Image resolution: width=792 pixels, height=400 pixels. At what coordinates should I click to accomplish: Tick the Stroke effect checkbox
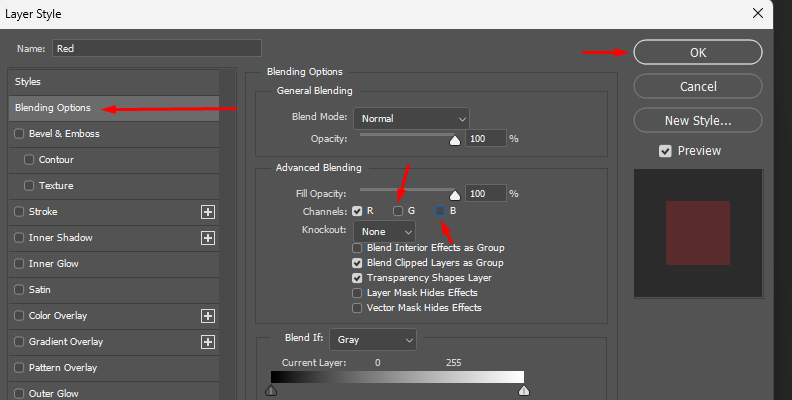click(19, 212)
